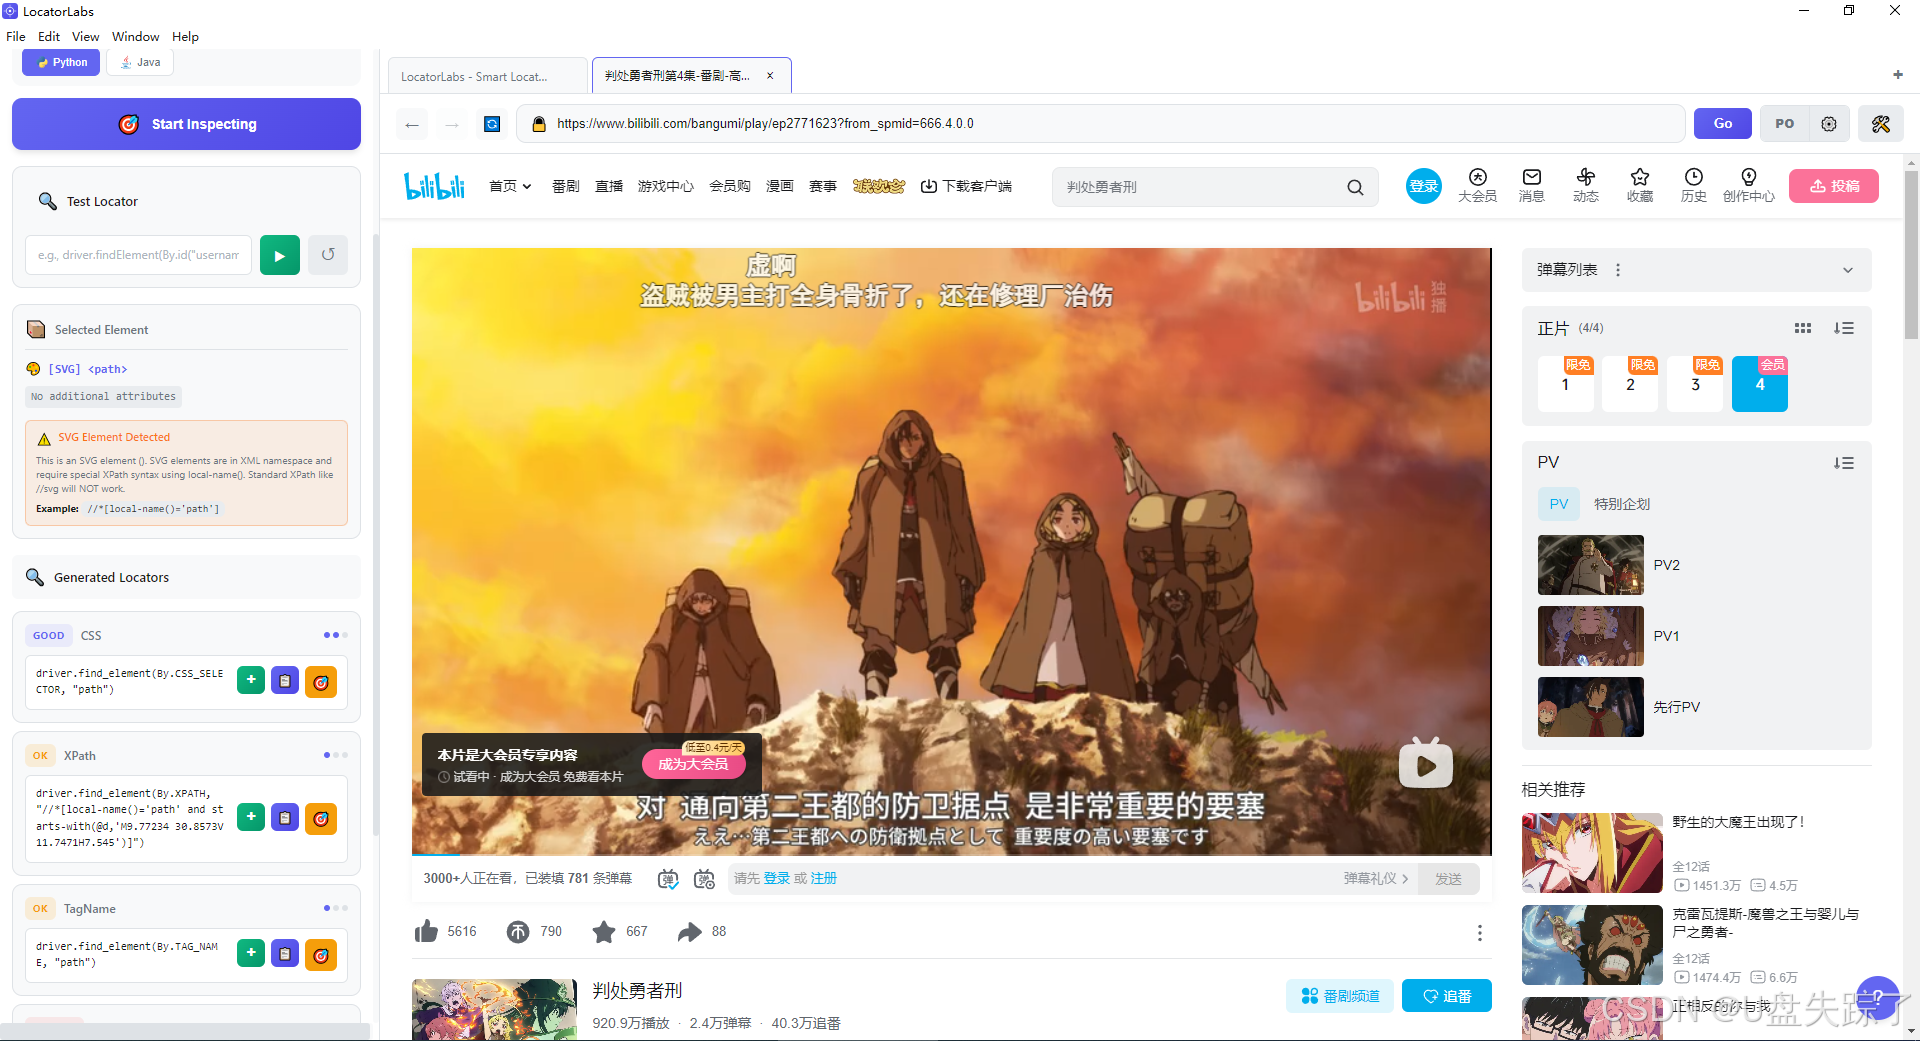Open the 直播 nav link
The width and height of the screenshot is (1920, 1041).
(609, 186)
